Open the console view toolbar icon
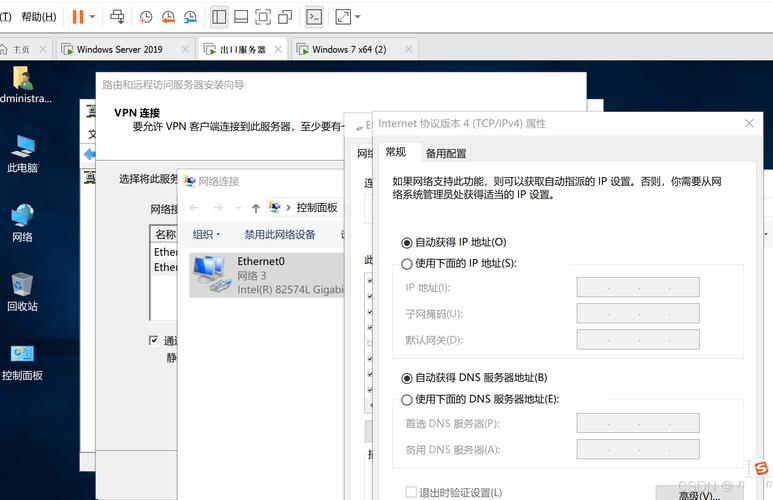Image resolution: width=773 pixels, height=500 pixels. point(314,17)
